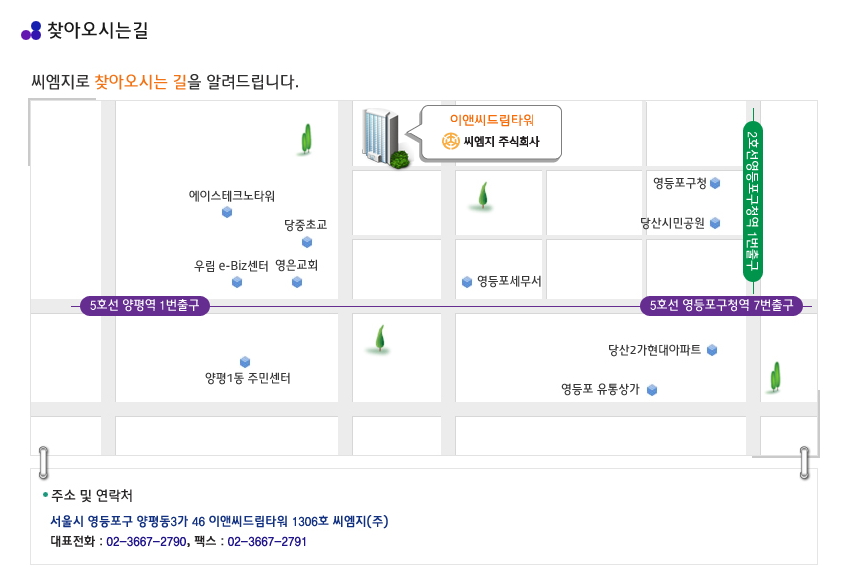Click the left paperclip icon
The width and height of the screenshot is (858, 576).
click(x=43, y=462)
